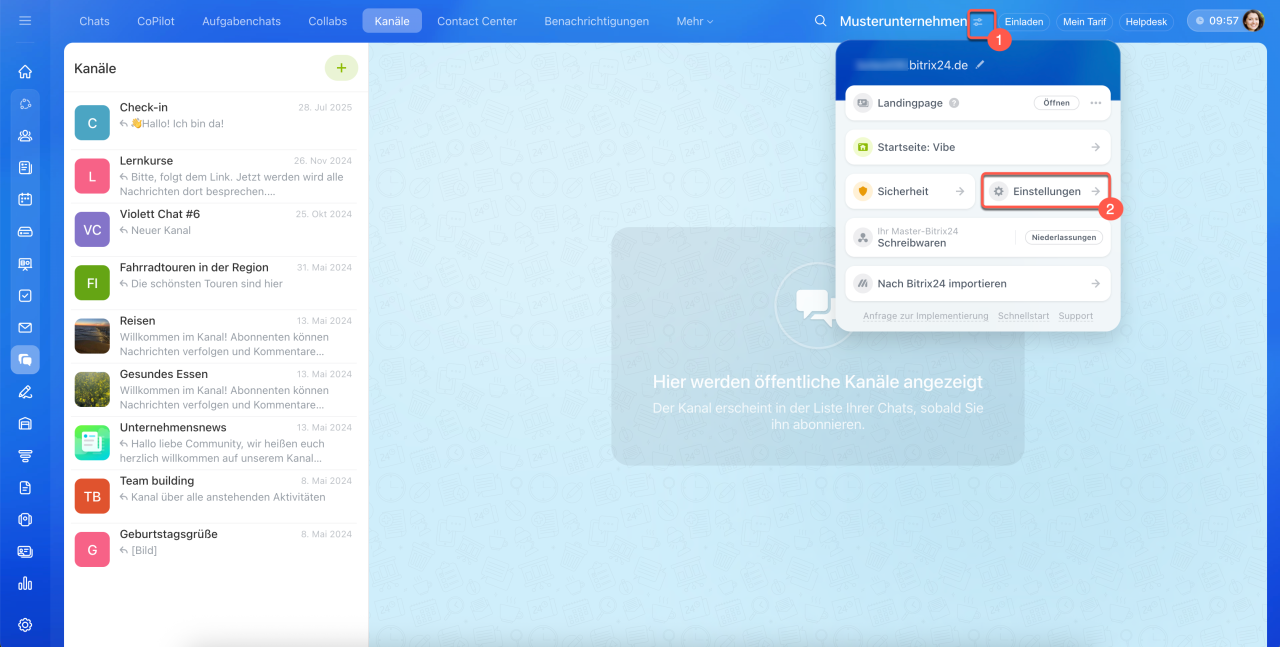Open the funnel/stack icon in the sidebar
This screenshot has width=1280, height=647.
(25, 455)
